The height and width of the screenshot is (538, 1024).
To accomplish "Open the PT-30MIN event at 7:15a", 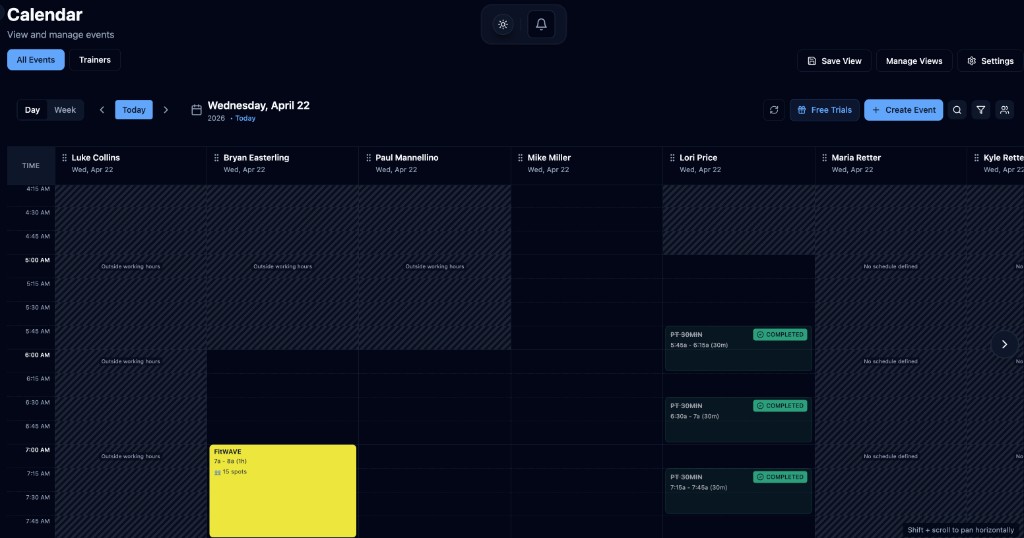I will (738, 491).
